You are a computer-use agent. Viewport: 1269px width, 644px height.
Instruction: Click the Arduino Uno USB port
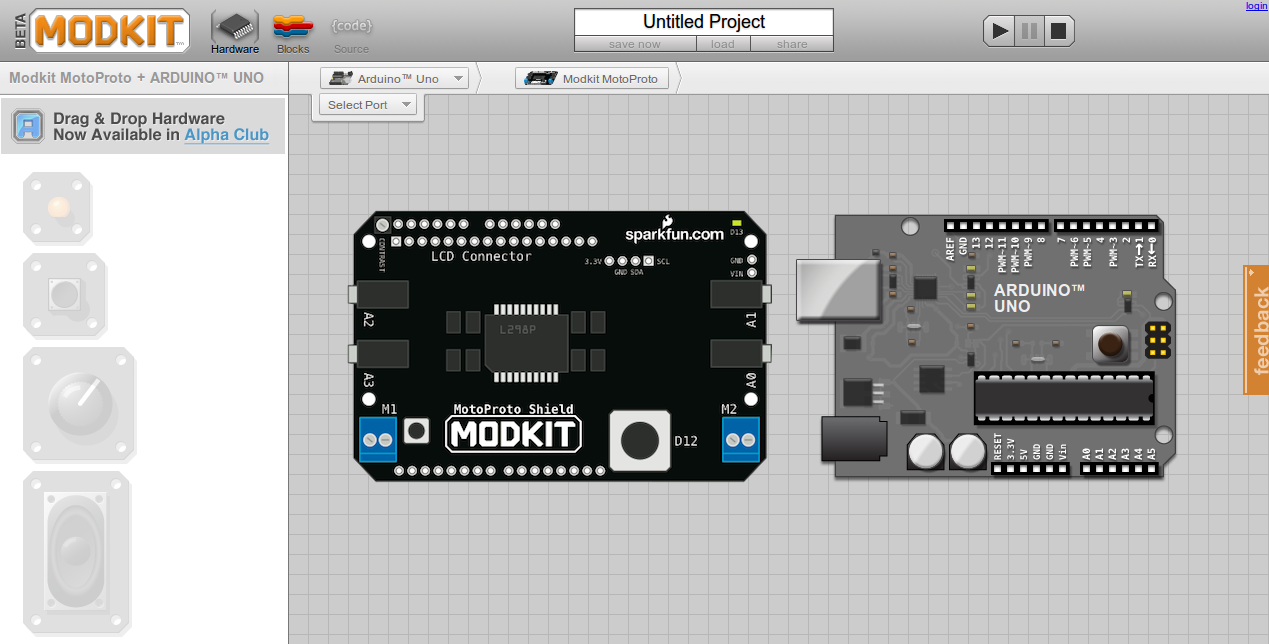[840, 290]
